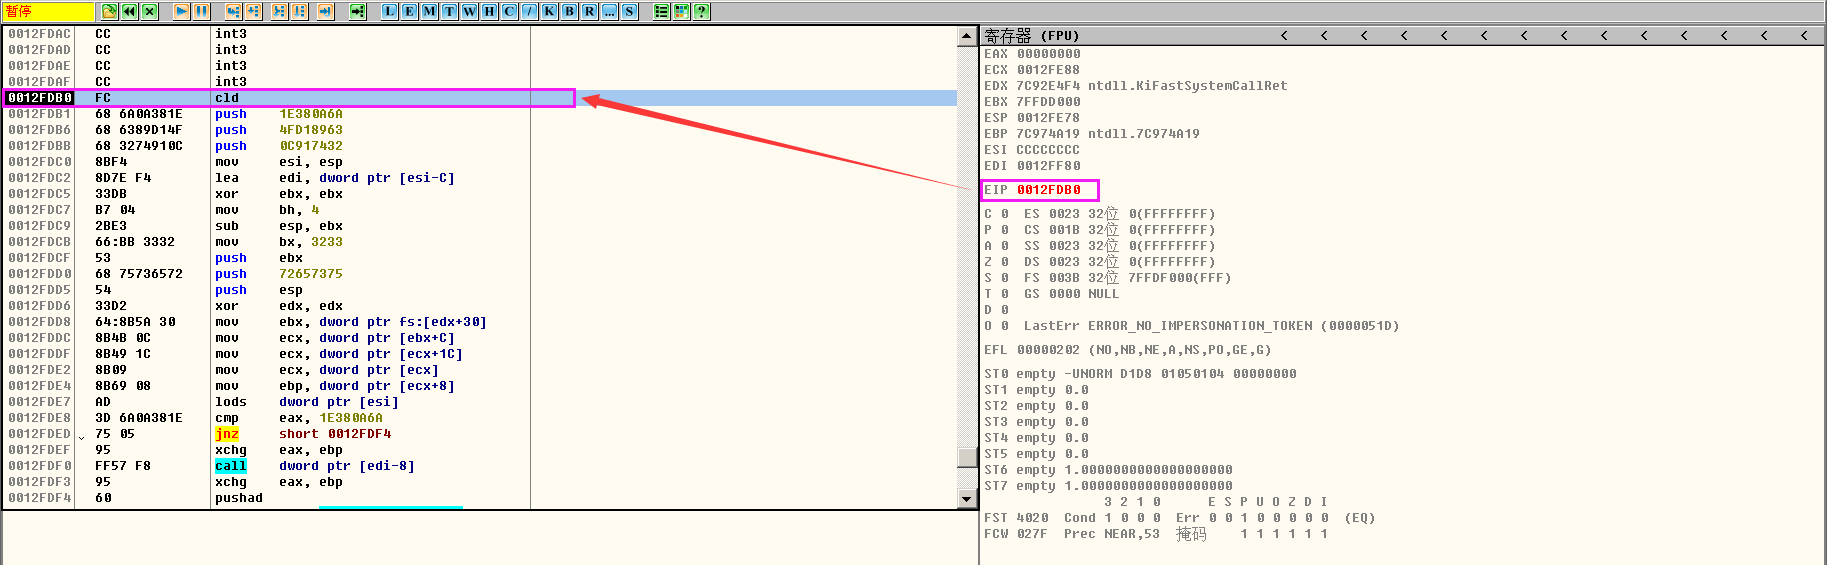The height and width of the screenshot is (565, 1827).
Task: Click the Step Over toolbar icon
Action: [x=253, y=11]
